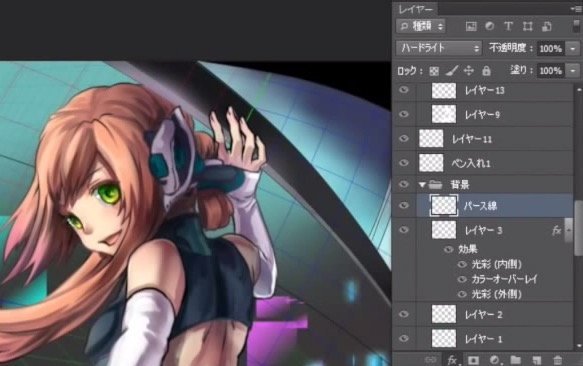Hide the 光彩 (内側) effect
Screen dimensions: 583x366
(462, 264)
